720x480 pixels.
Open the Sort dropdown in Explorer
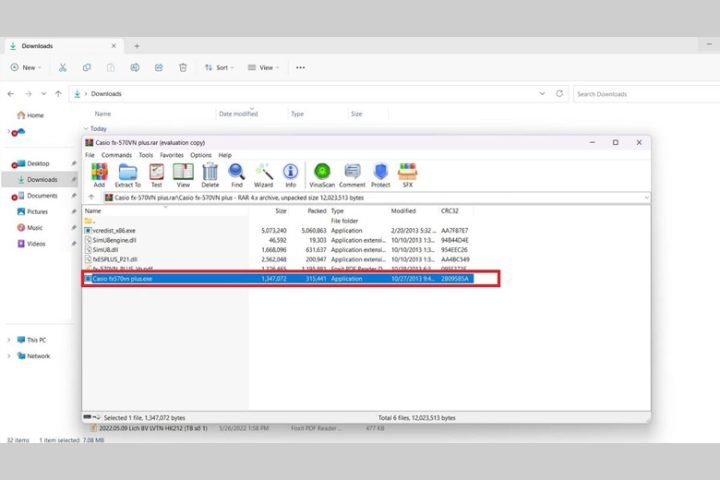click(220, 68)
